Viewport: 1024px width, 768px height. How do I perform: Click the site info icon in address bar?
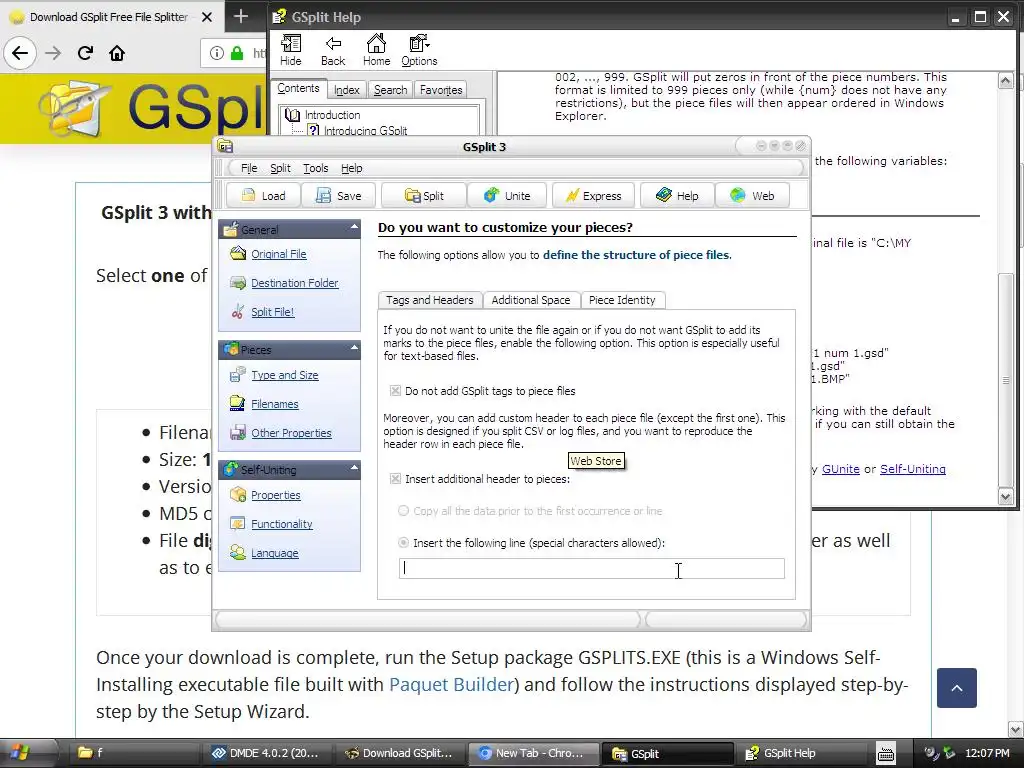click(x=217, y=53)
